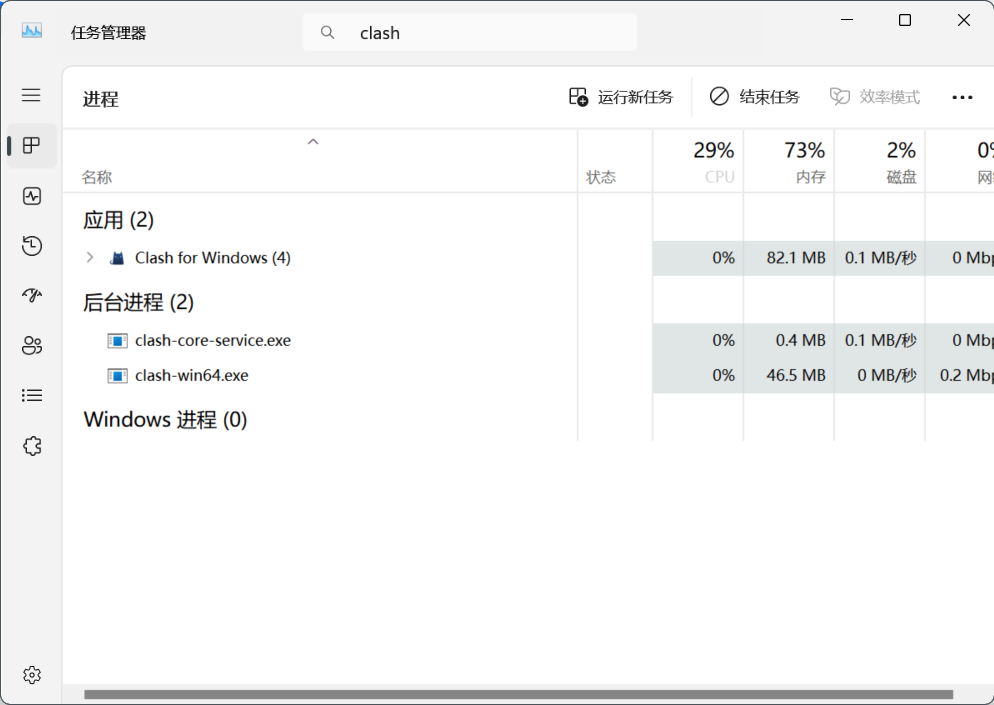Viewport: 994px width, 705px height.
Task: Open the App history sidebar icon
Action: (32, 245)
